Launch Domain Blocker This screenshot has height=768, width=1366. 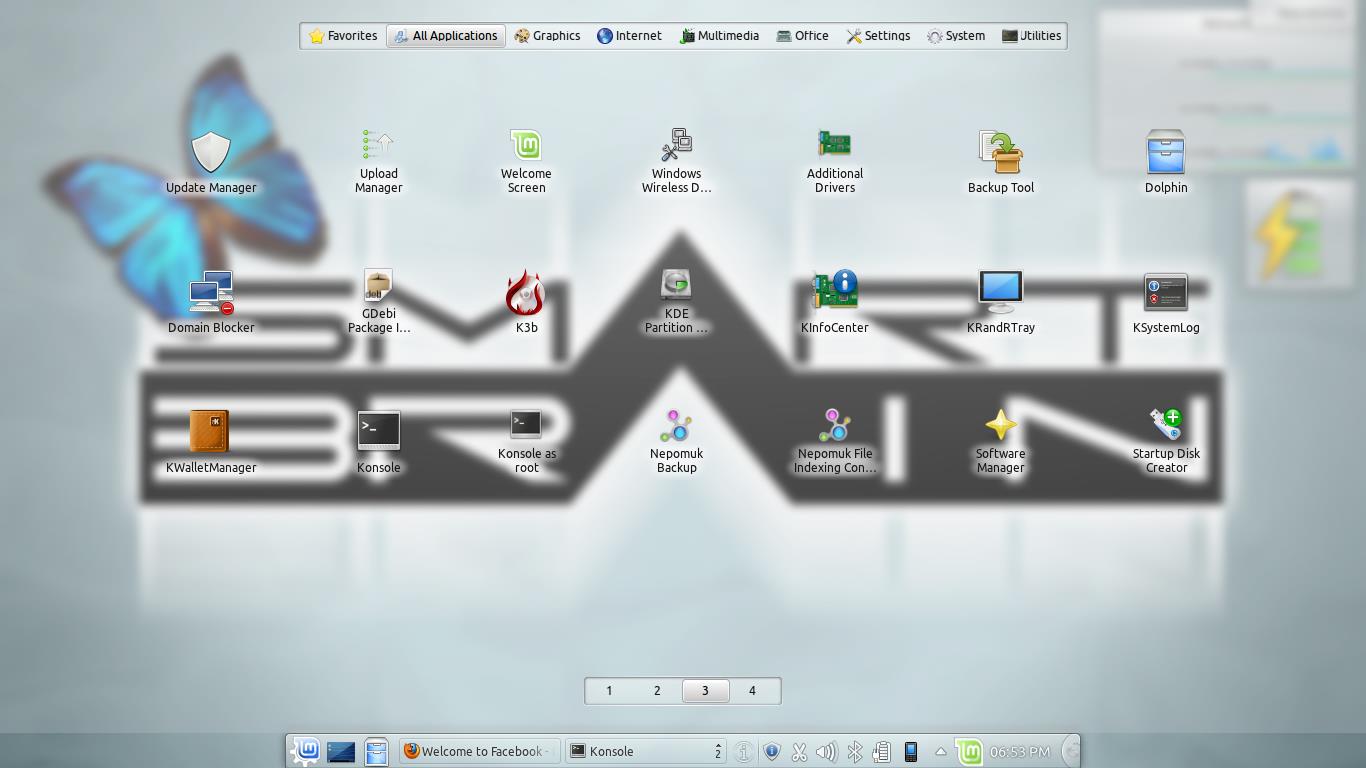click(211, 301)
